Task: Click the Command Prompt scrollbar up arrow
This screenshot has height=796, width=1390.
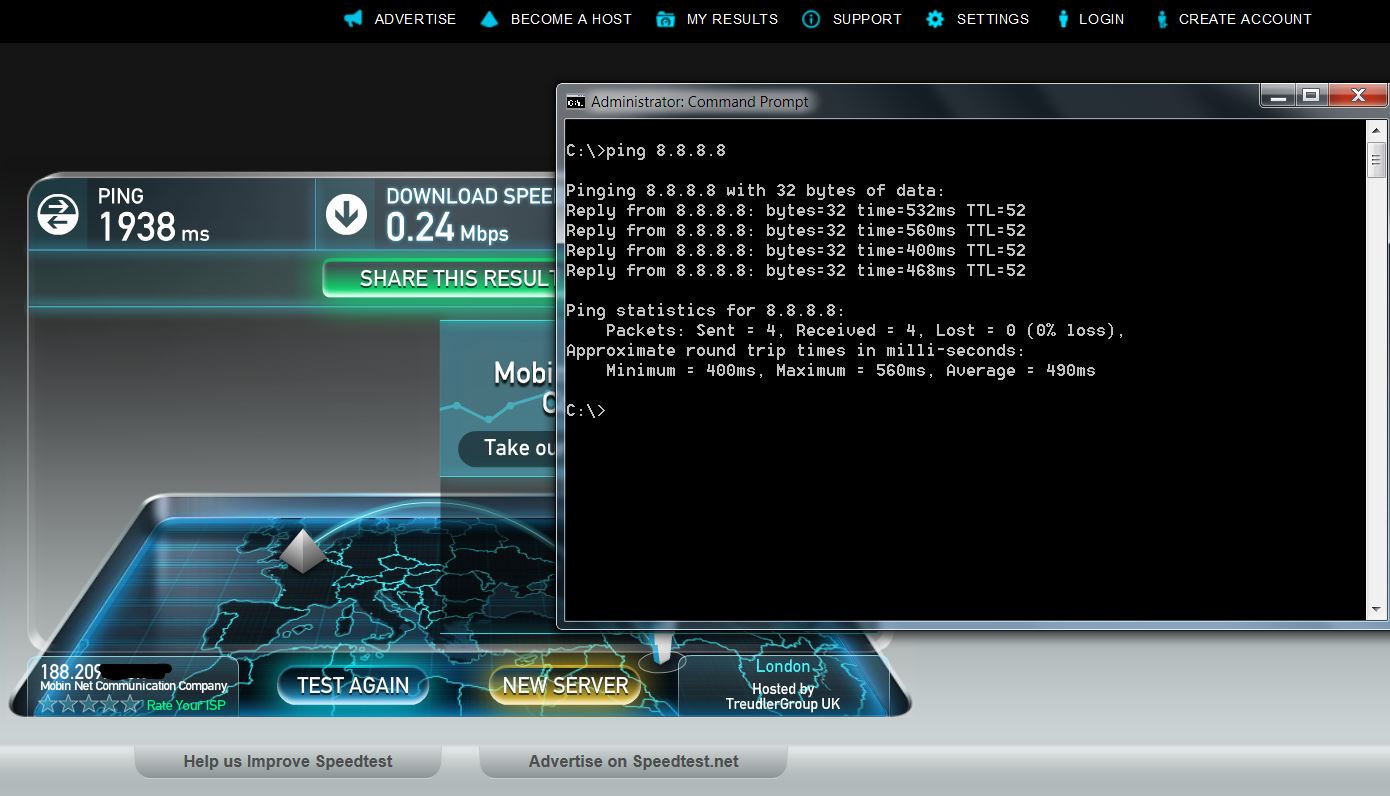Action: coord(1376,130)
